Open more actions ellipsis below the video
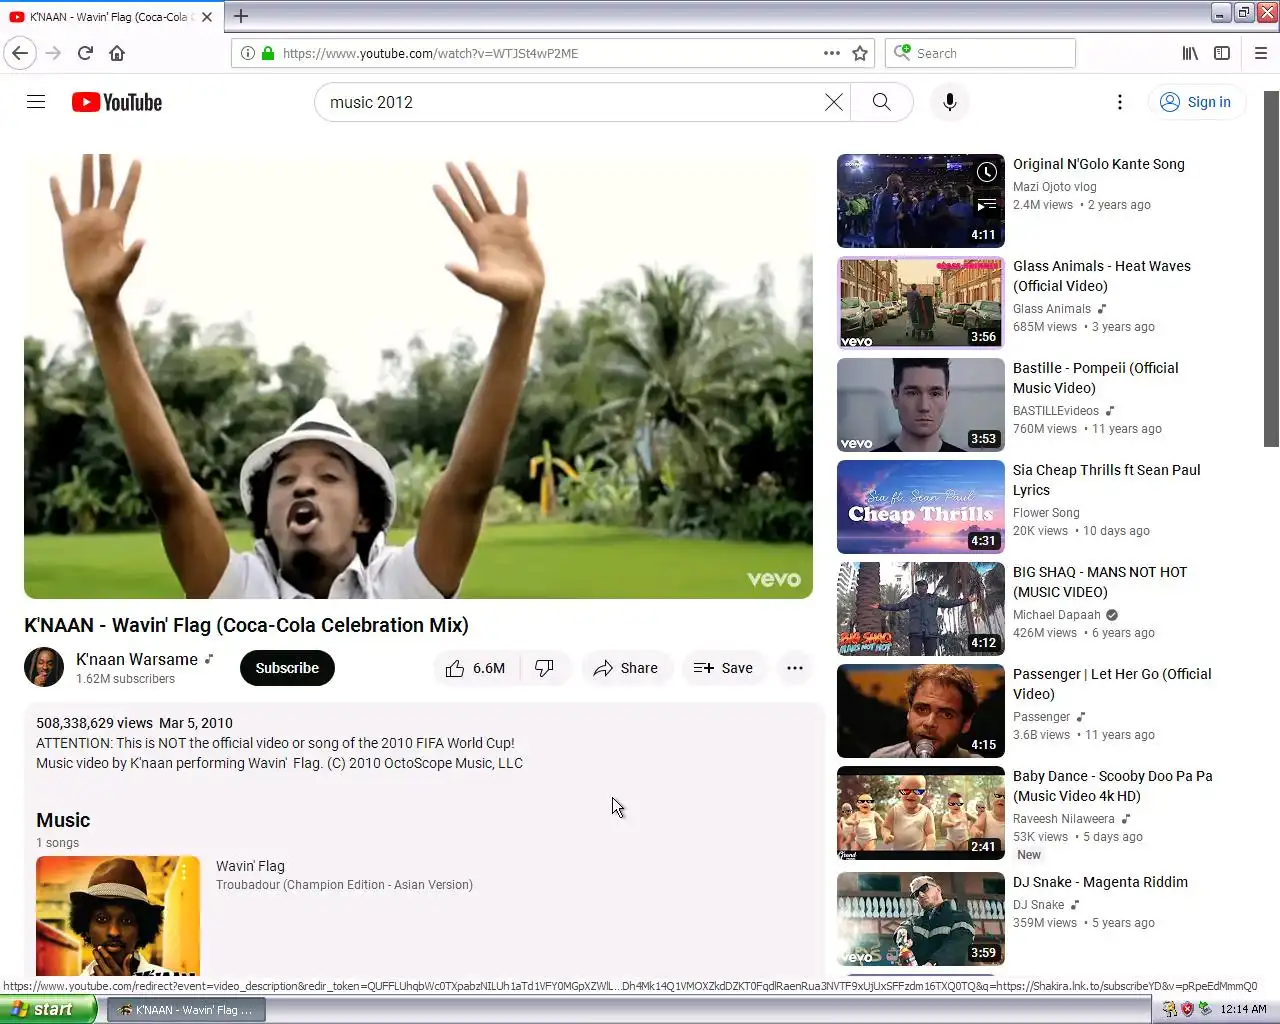1280x1024 pixels. click(x=795, y=668)
